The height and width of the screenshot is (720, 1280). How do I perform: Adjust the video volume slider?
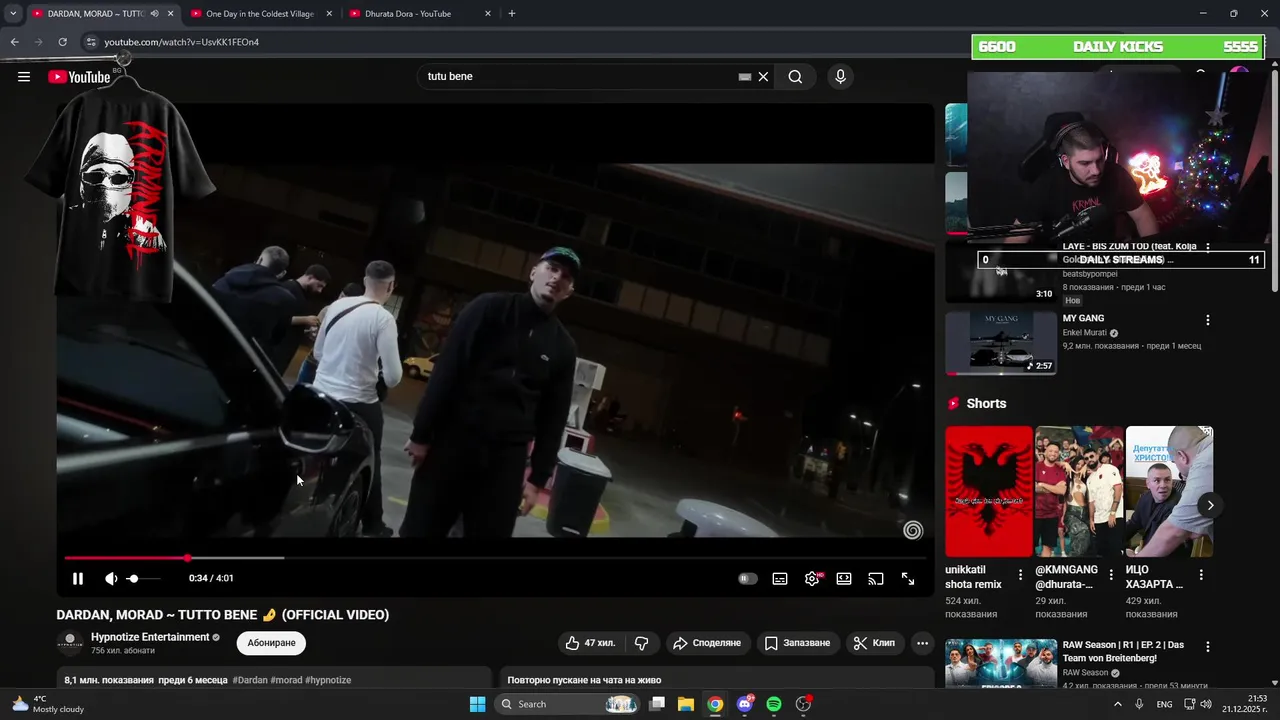[144, 579]
